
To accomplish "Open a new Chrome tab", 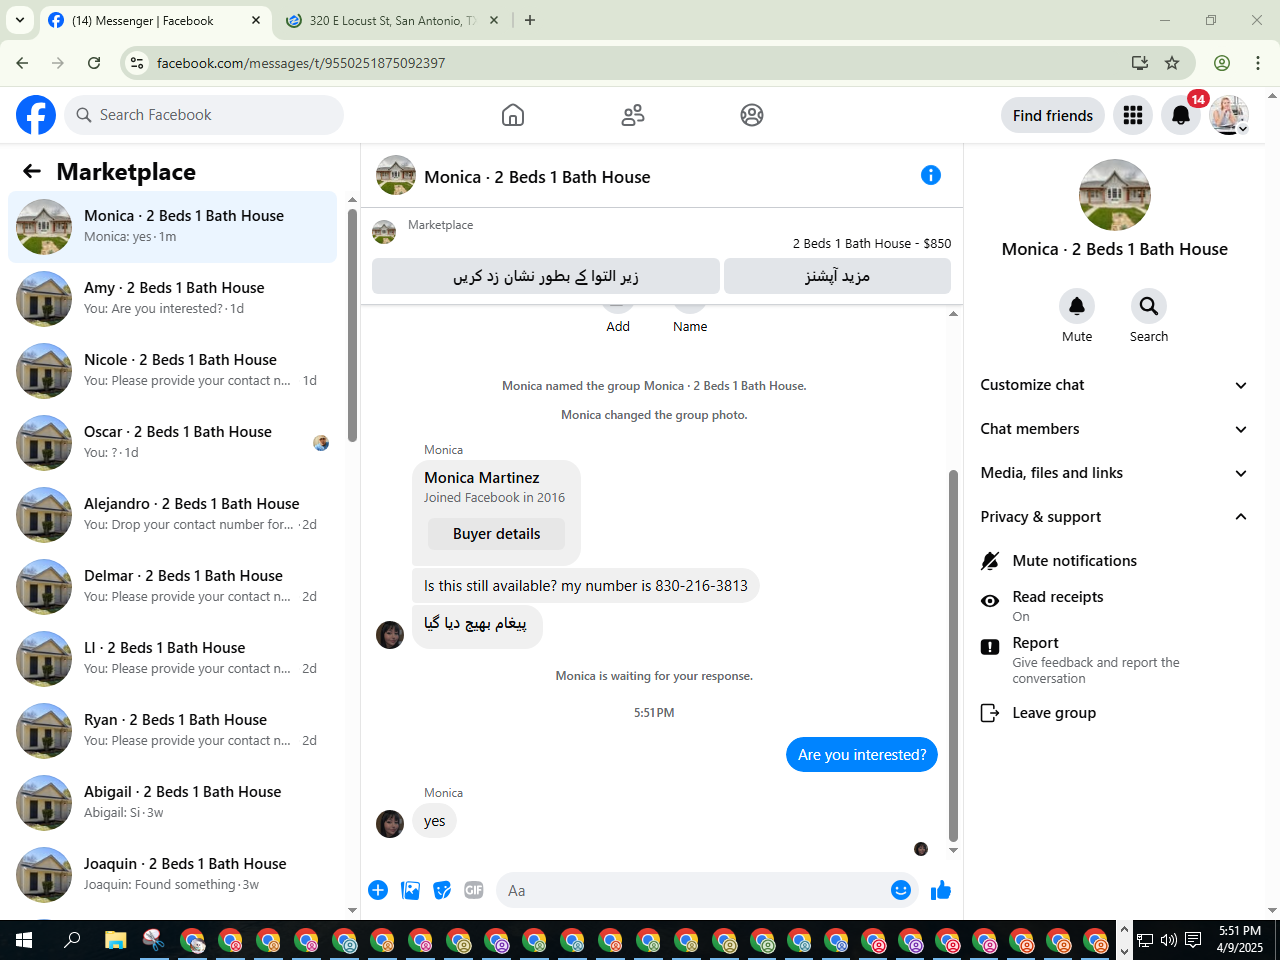I will (530, 20).
